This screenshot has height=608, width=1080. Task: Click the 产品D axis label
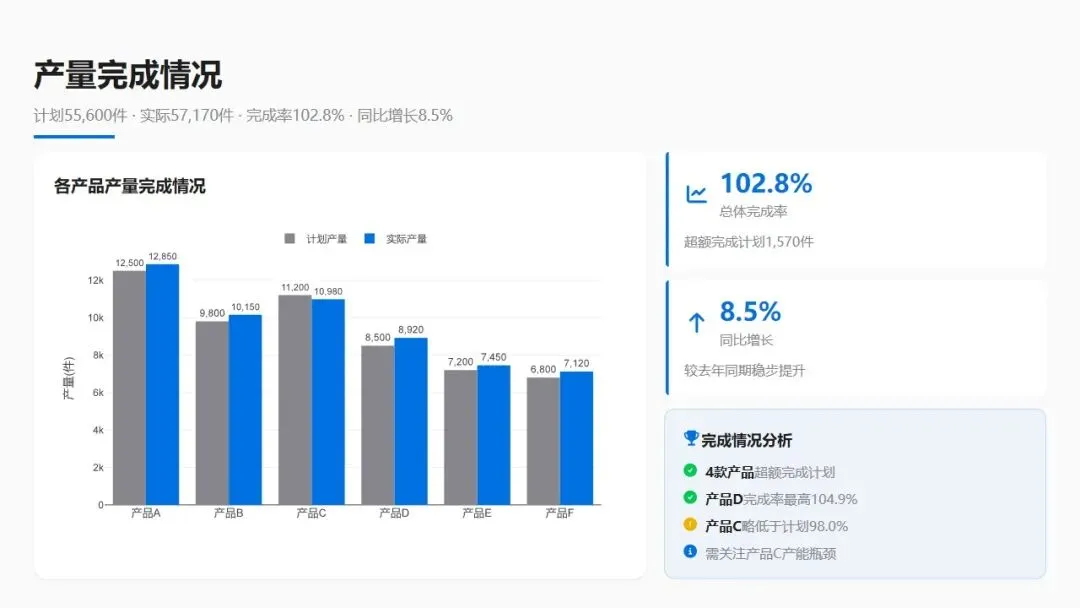pyautogui.click(x=394, y=513)
